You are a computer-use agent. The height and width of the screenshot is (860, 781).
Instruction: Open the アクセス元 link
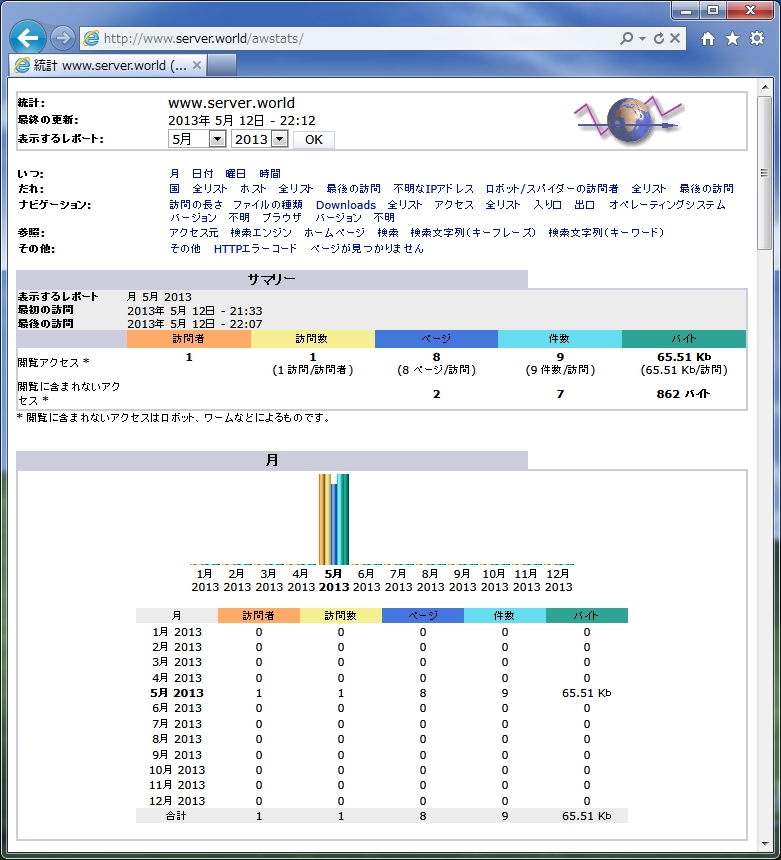(194, 233)
